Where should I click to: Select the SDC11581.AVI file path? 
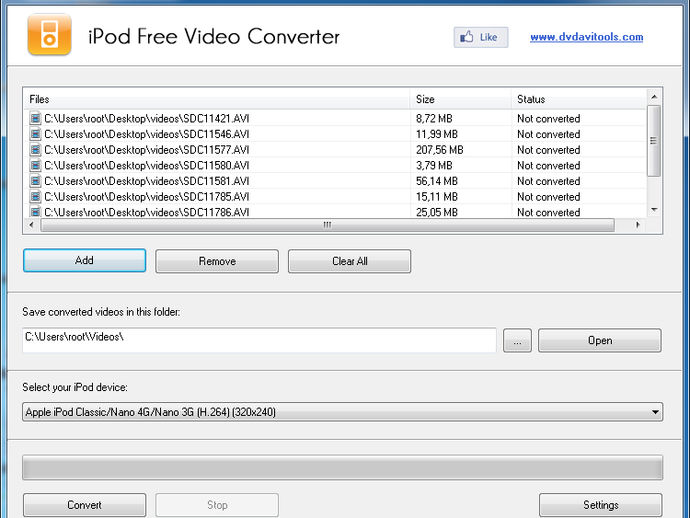click(x=147, y=181)
